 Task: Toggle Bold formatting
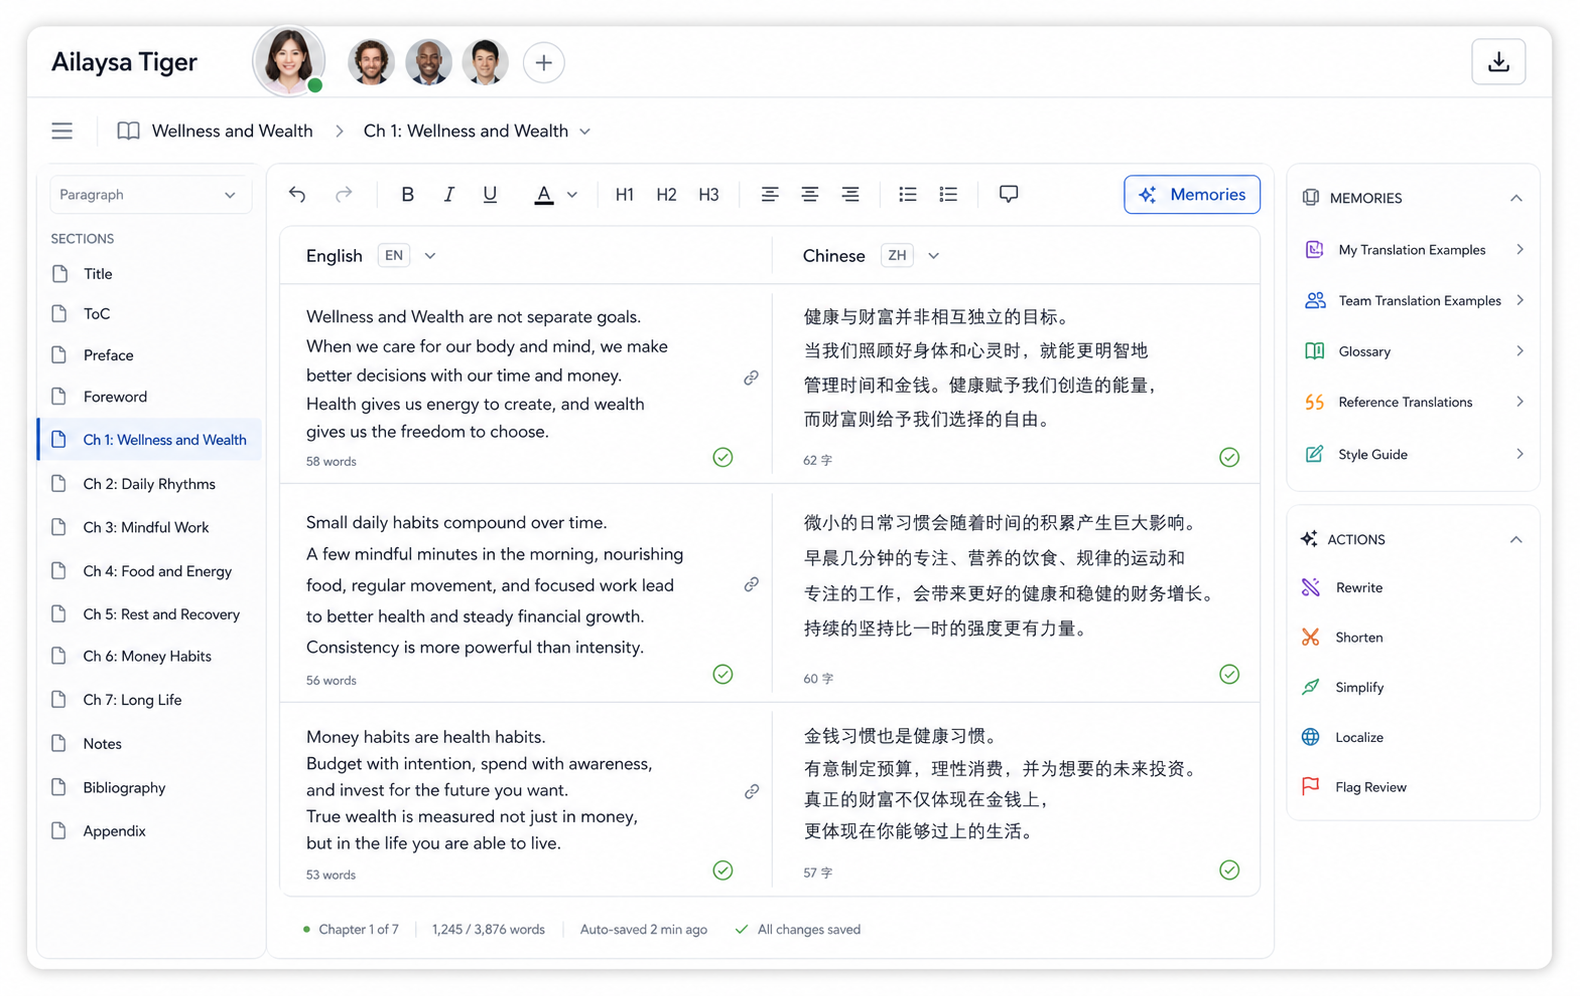coord(407,194)
